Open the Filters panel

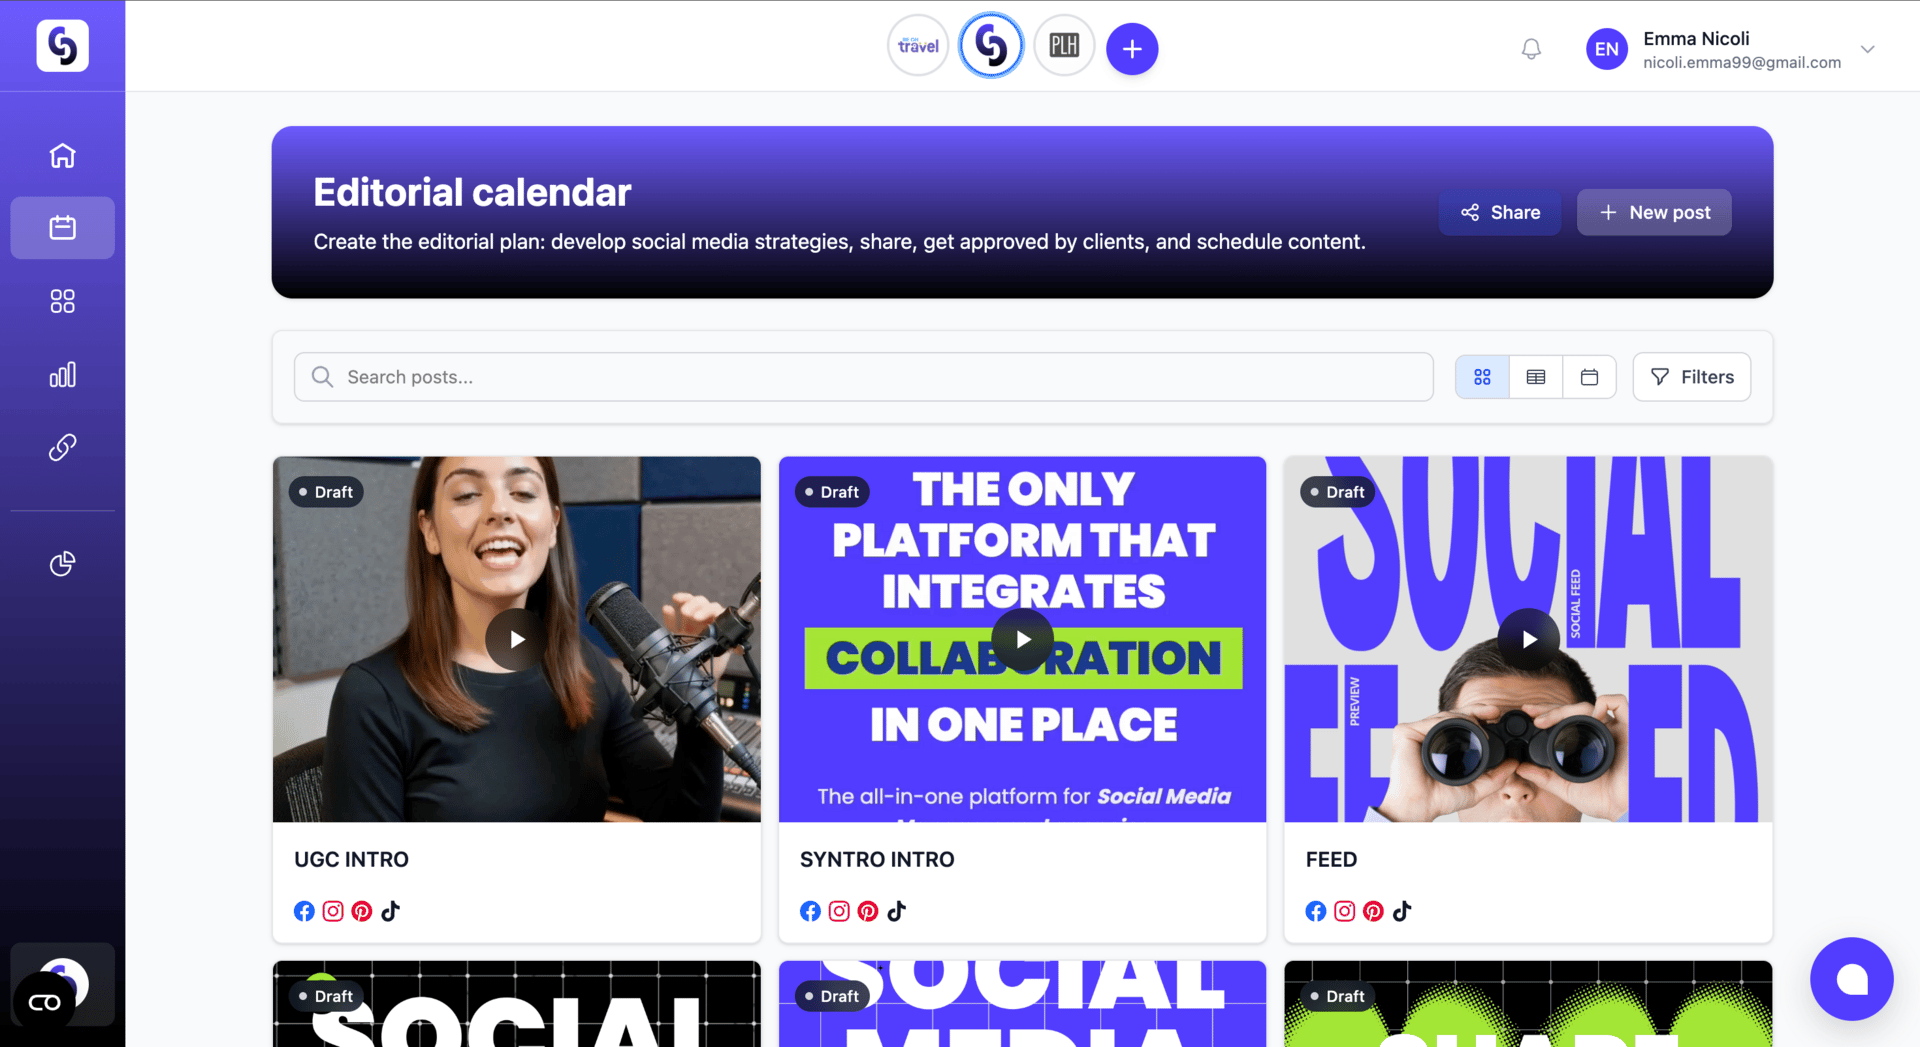click(x=1692, y=377)
